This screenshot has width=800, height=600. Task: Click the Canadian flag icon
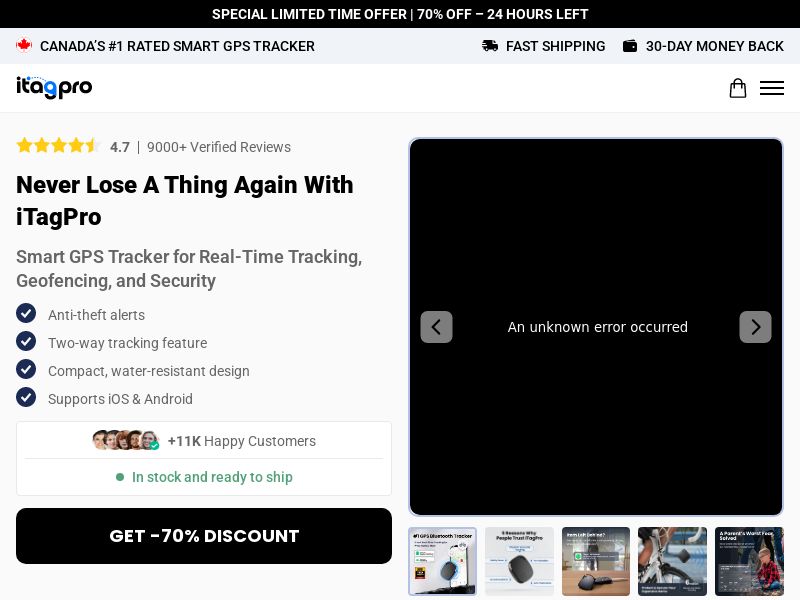(x=24, y=46)
